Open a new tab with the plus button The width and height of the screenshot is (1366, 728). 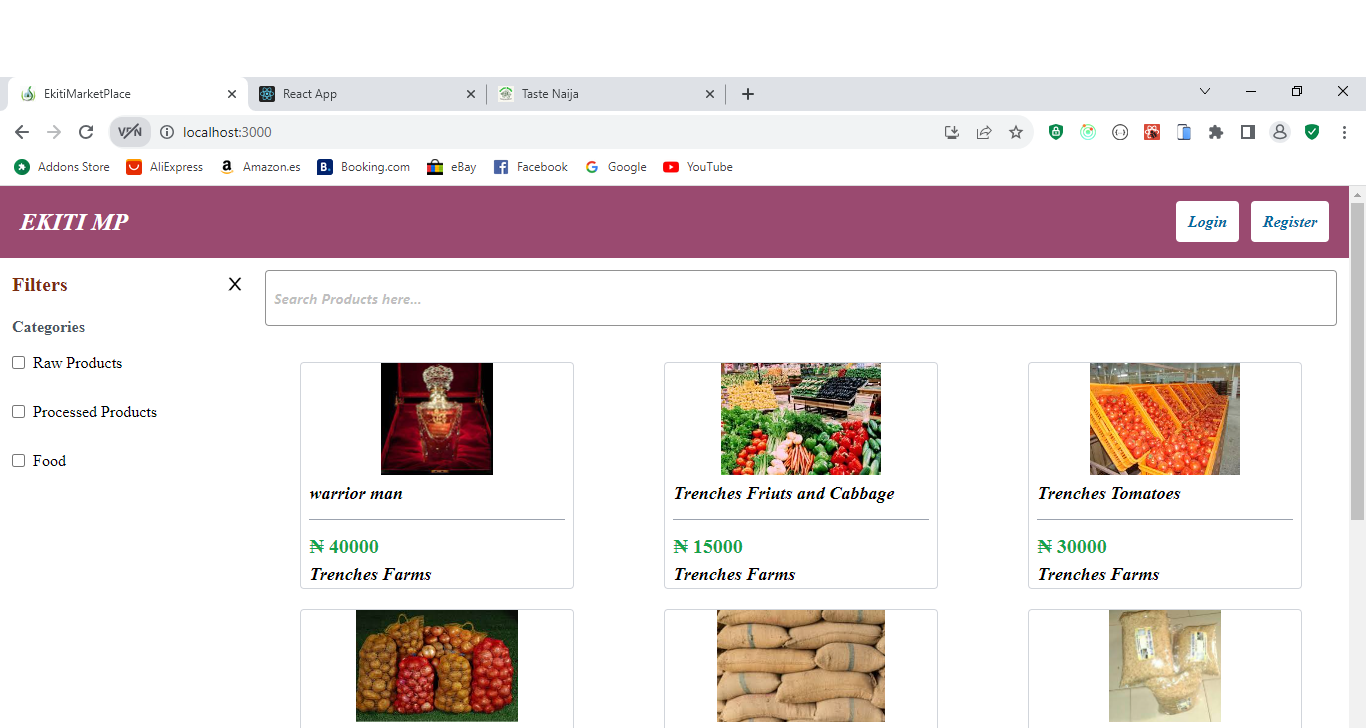point(747,94)
